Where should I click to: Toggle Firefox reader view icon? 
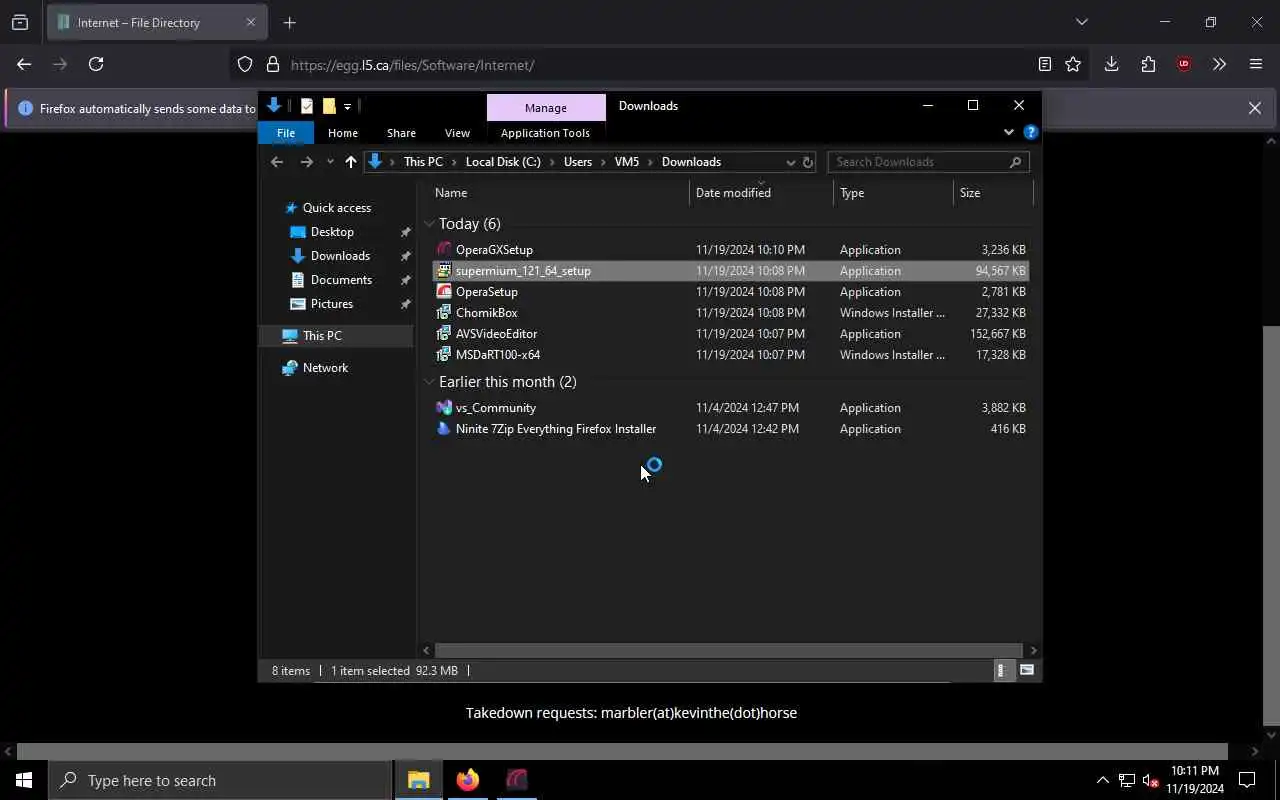[1044, 64]
